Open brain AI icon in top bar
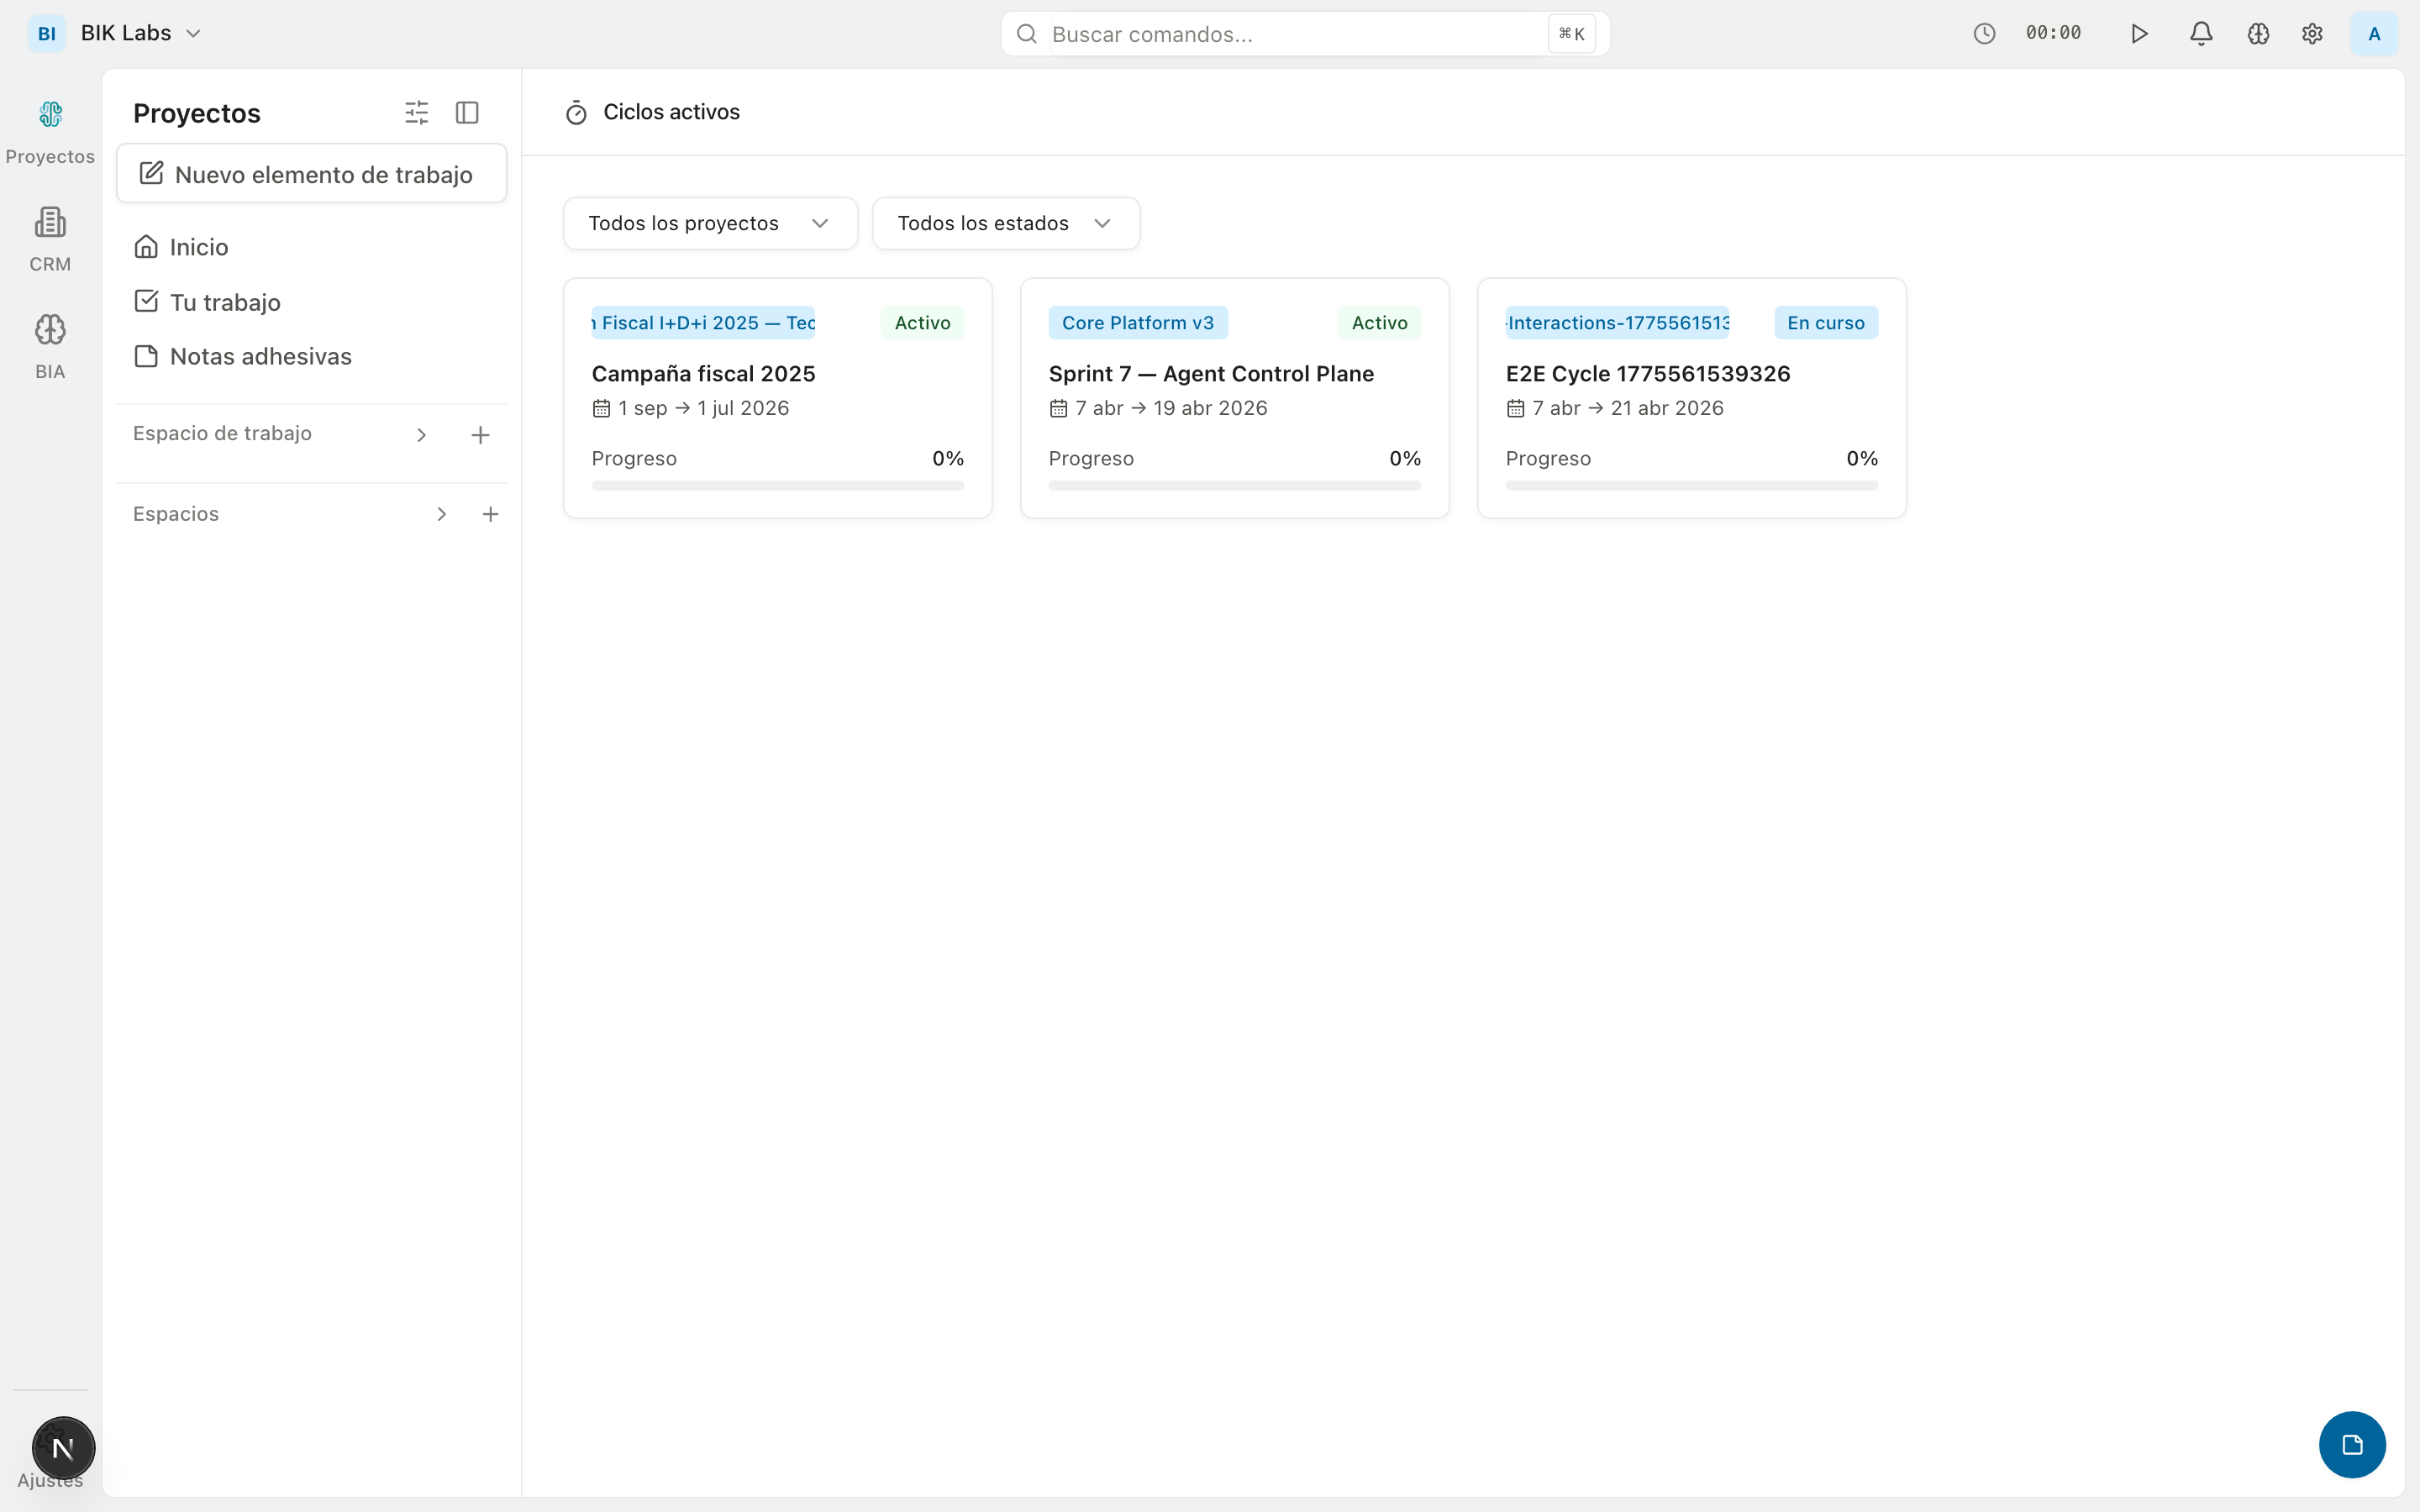This screenshot has height=1512, width=2420. pyautogui.click(x=2258, y=34)
